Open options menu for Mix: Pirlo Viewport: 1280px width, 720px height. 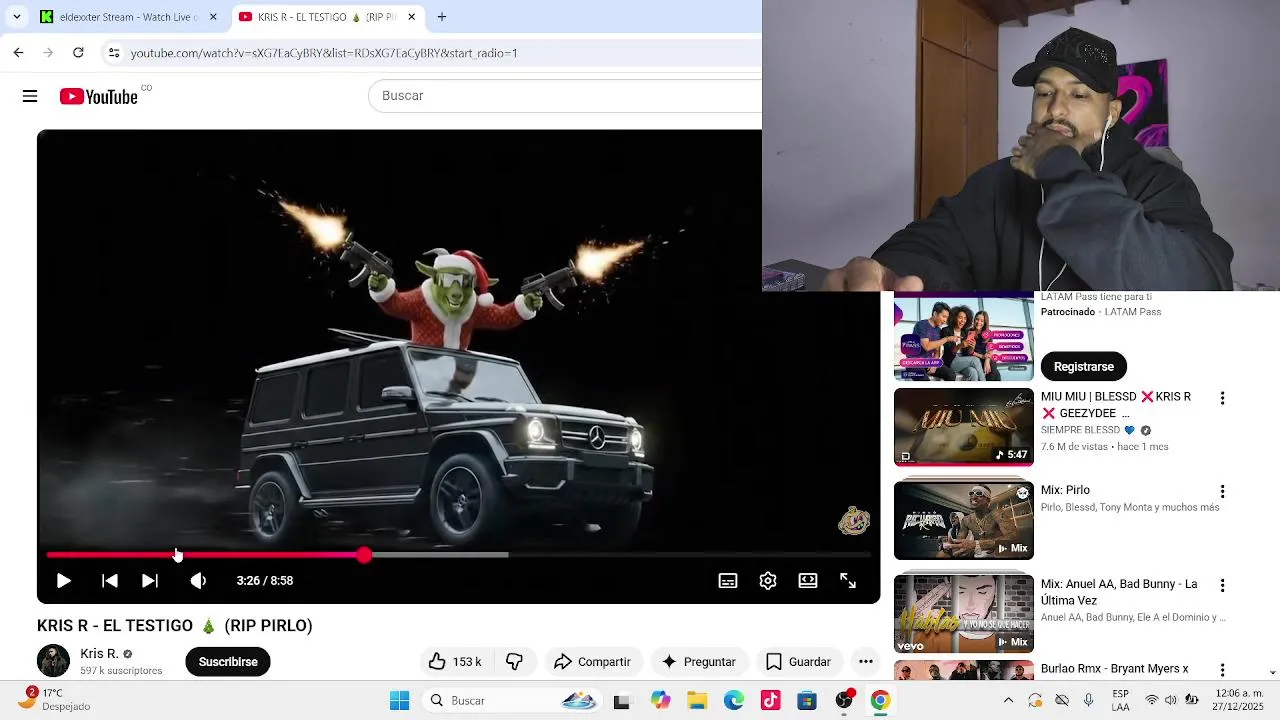[1222, 492]
